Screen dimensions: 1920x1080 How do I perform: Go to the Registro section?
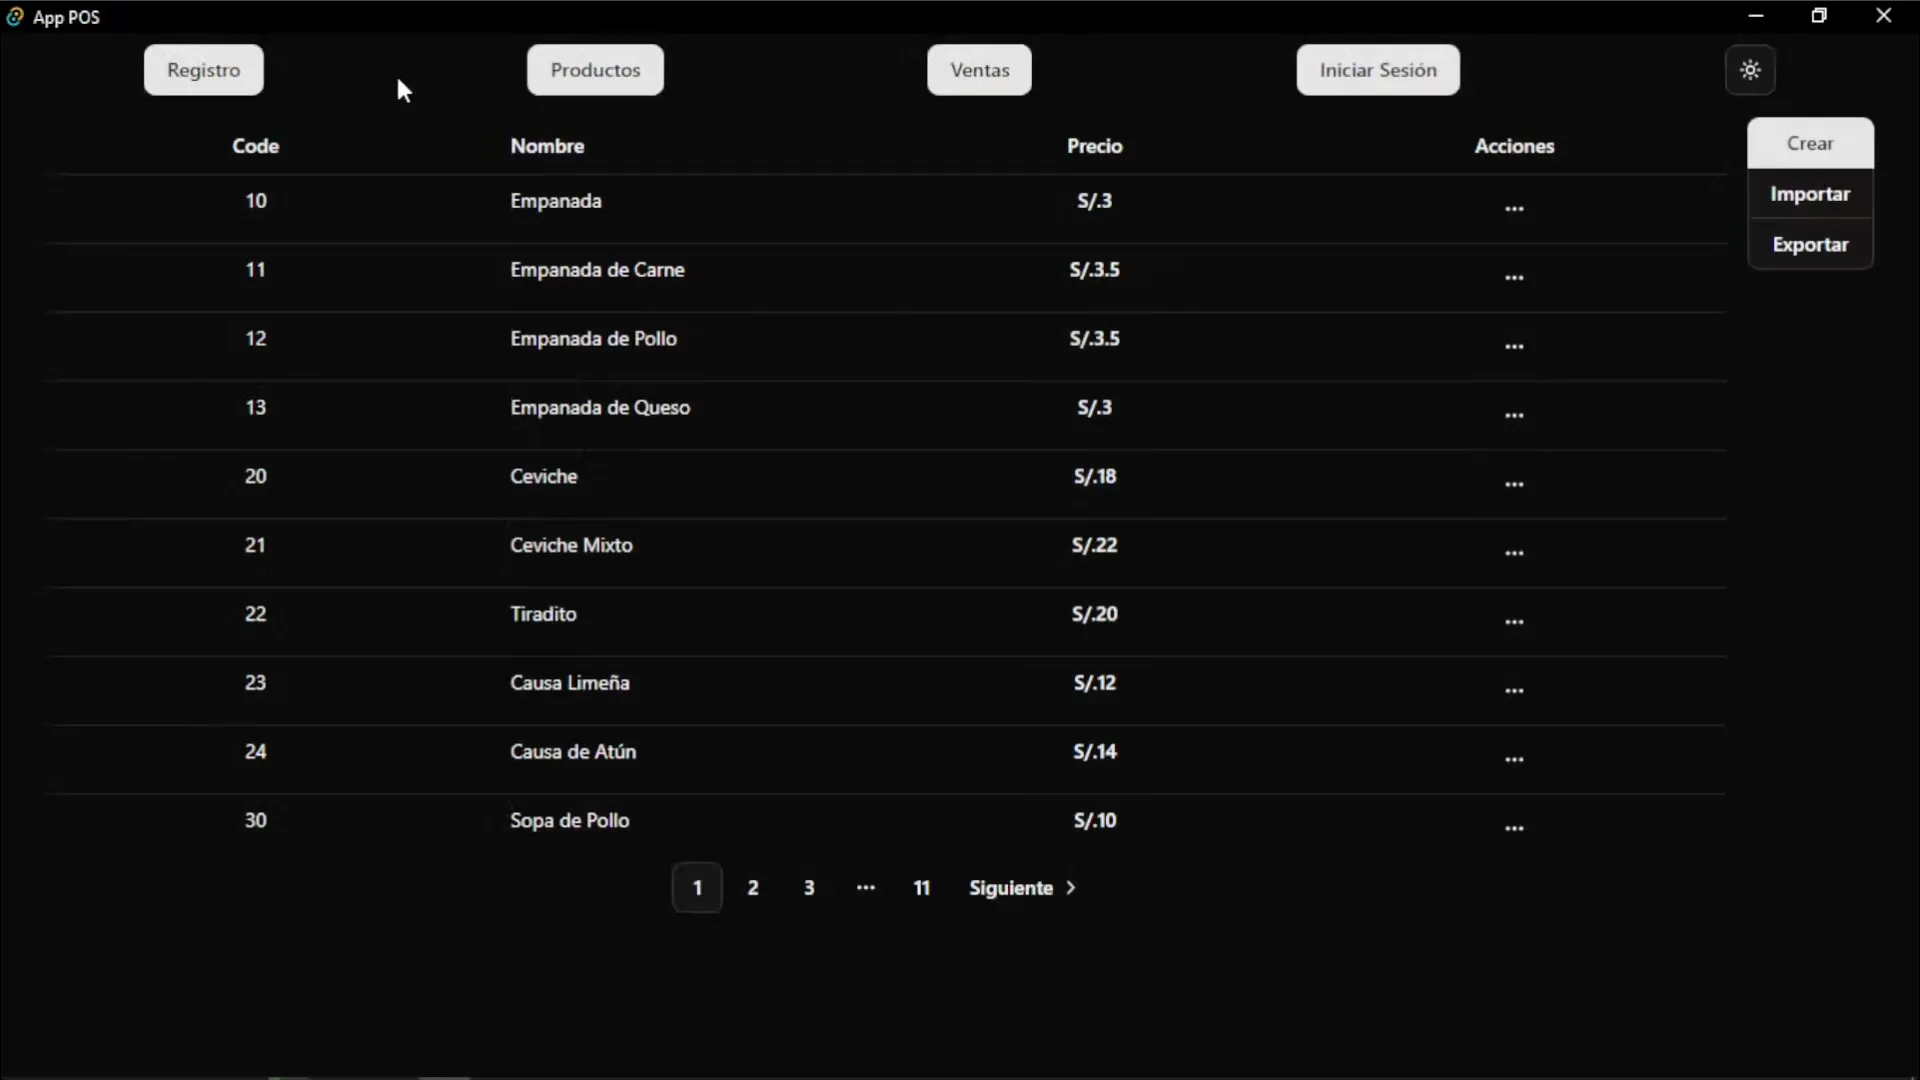(x=203, y=70)
